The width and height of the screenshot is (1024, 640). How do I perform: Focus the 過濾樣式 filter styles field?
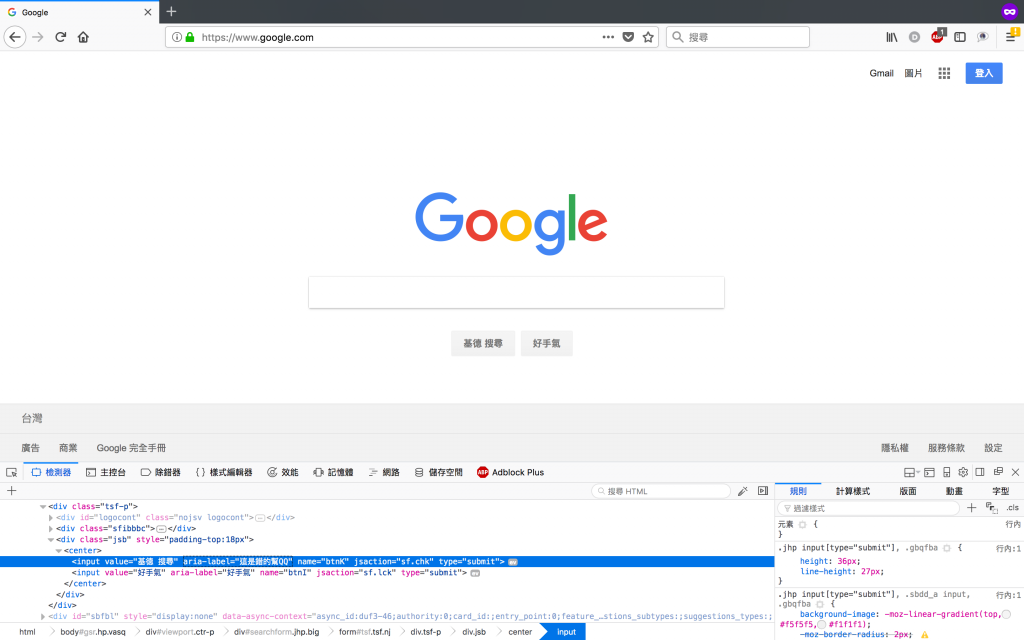[869, 508]
